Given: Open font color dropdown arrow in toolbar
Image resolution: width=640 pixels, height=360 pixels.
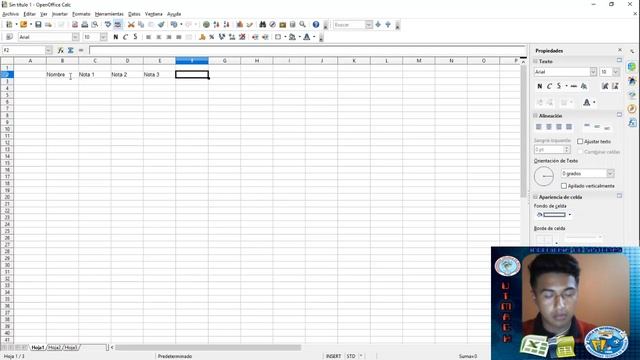Looking at the screenshot, I should (x=314, y=37).
